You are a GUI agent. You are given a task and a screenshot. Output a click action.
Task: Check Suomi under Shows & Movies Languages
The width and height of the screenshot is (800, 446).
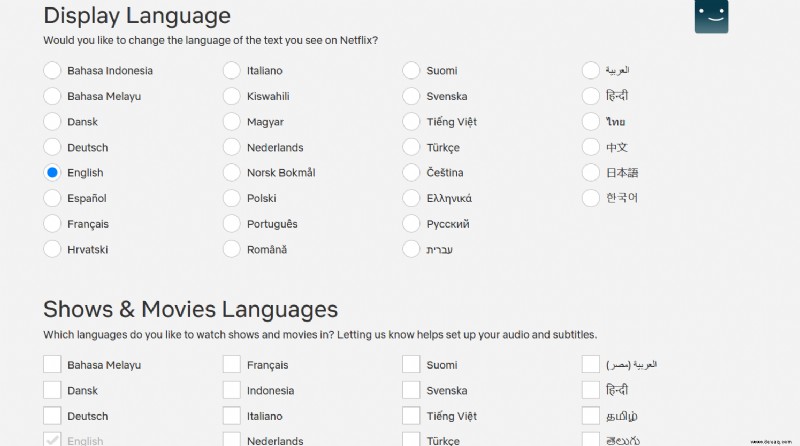click(x=411, y=364)
